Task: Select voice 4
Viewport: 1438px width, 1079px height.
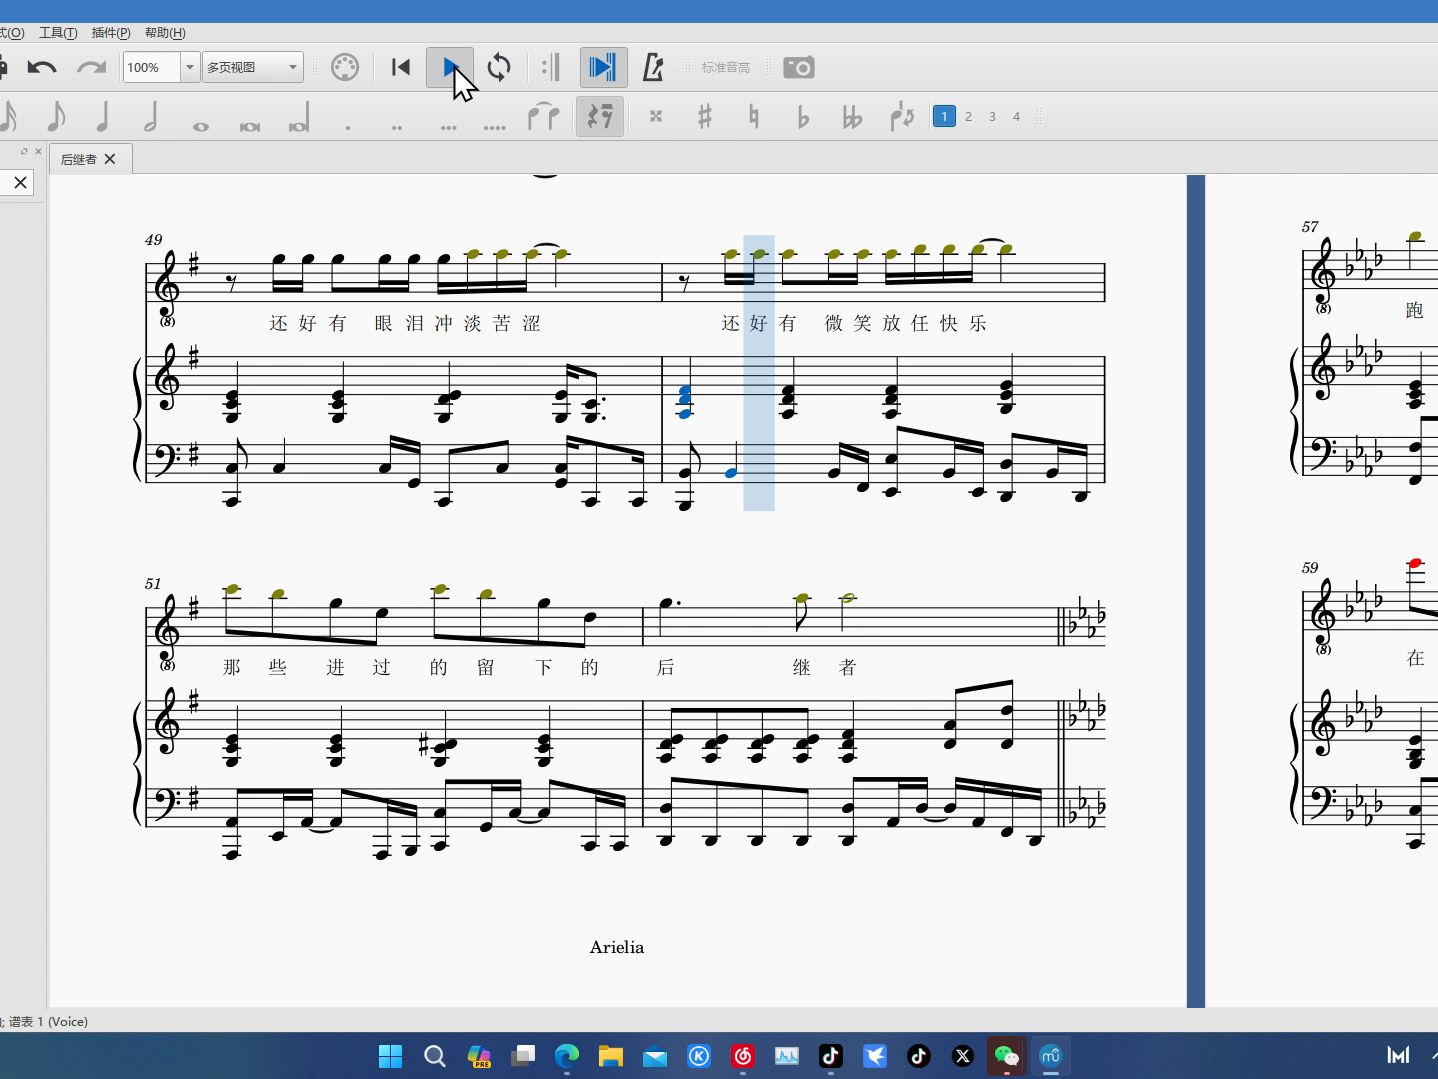Action: click(x=1016, y=117)
